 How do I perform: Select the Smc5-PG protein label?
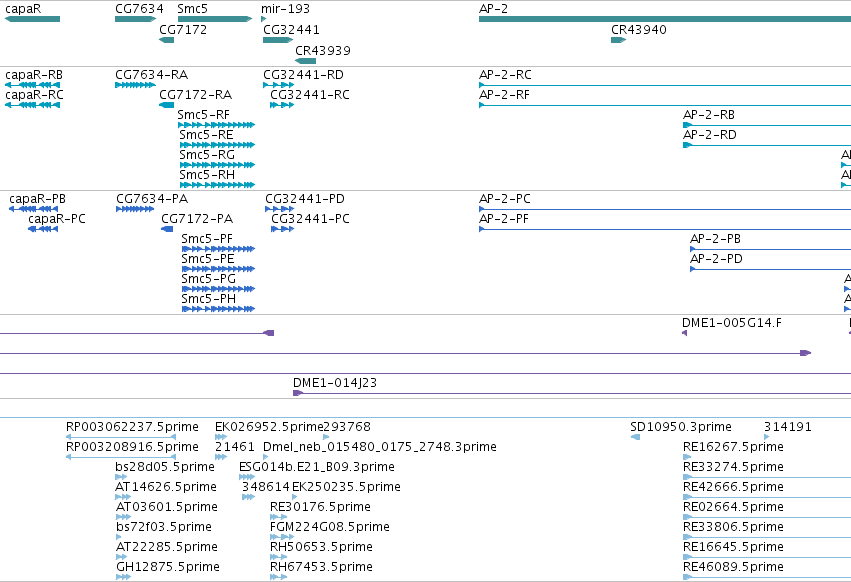click(x=209, y=279)
